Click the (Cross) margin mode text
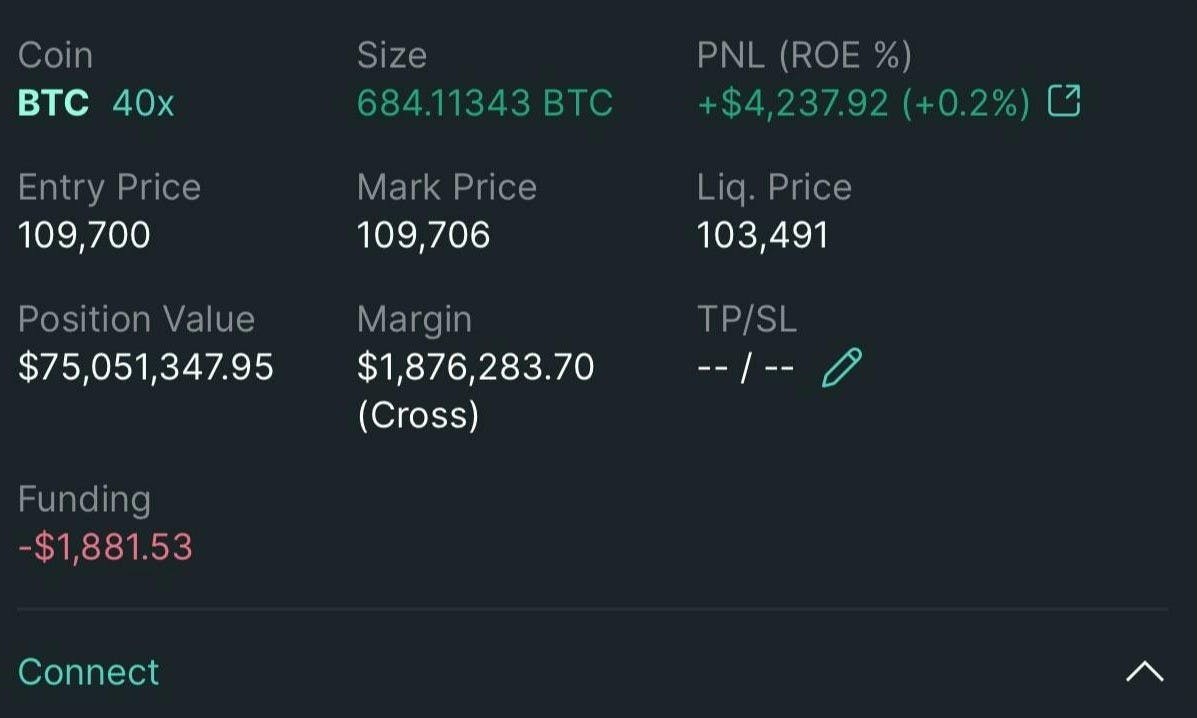Image resolution: width=1197 pixels, height=718 pixels. (x=418, y=415)
